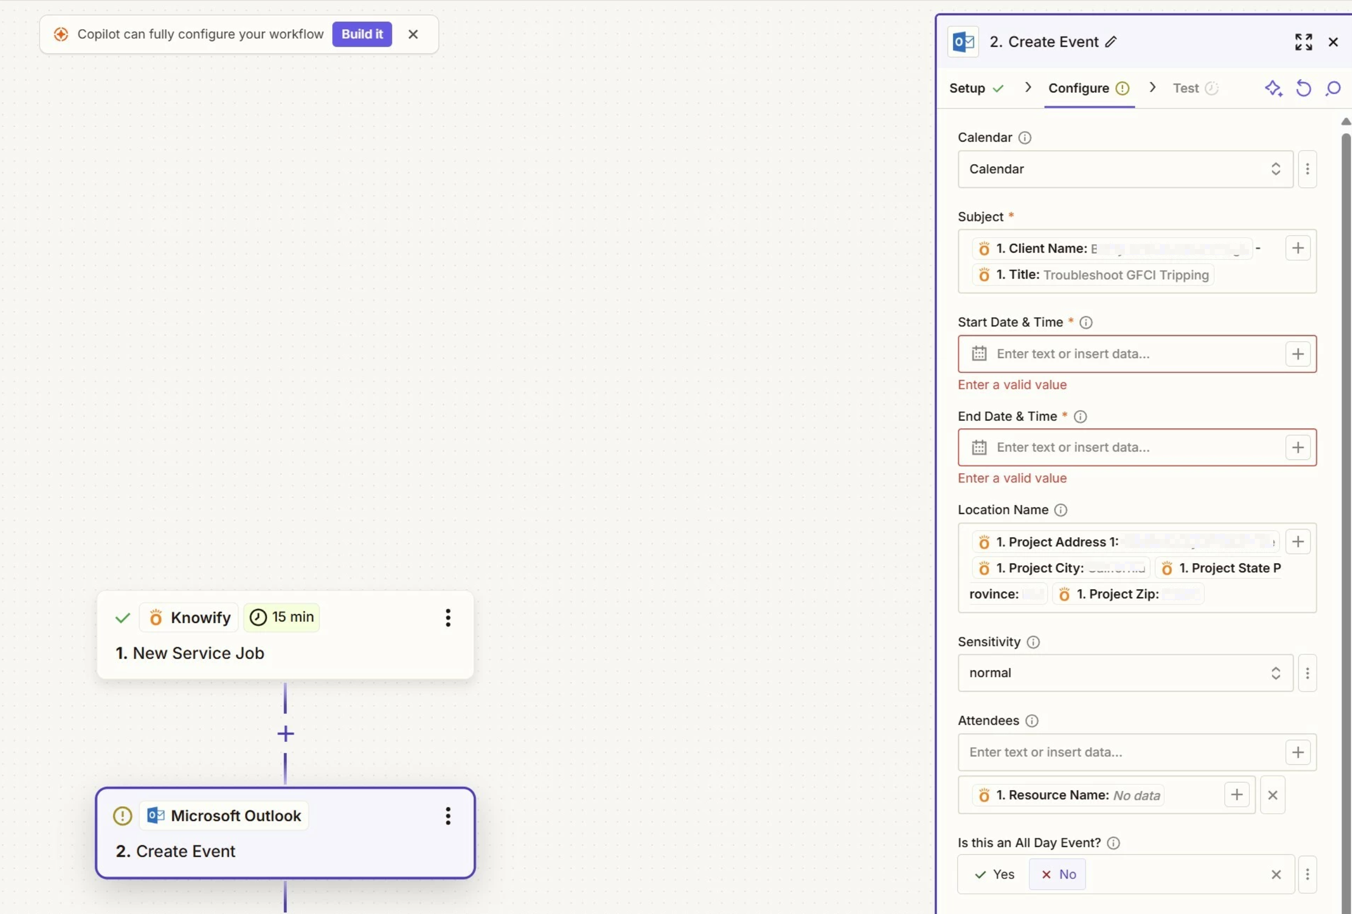Click the plus icon in Subject field
1352x914 pixels.
(x=1297, y=249)
